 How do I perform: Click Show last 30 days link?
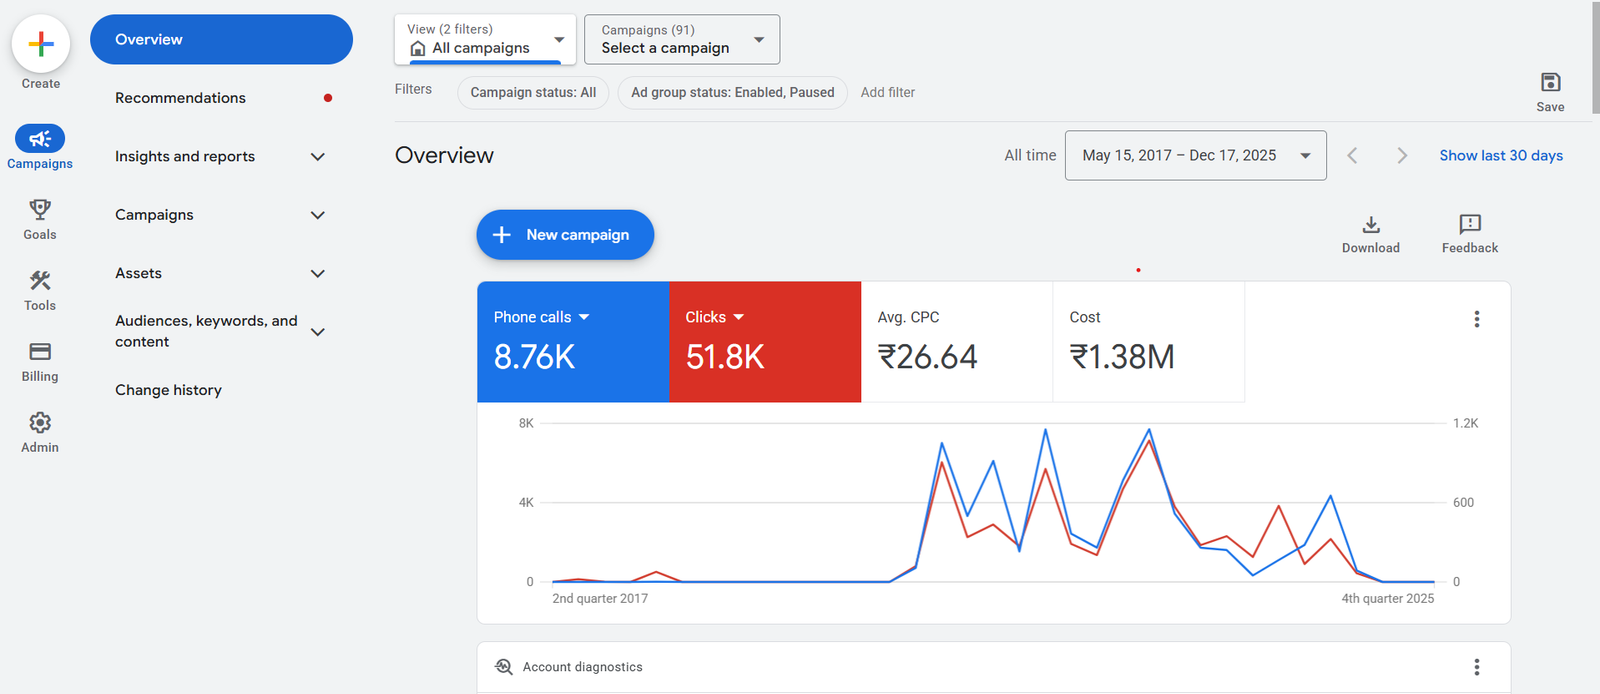pyautogui.click(x=1500, y=156)
